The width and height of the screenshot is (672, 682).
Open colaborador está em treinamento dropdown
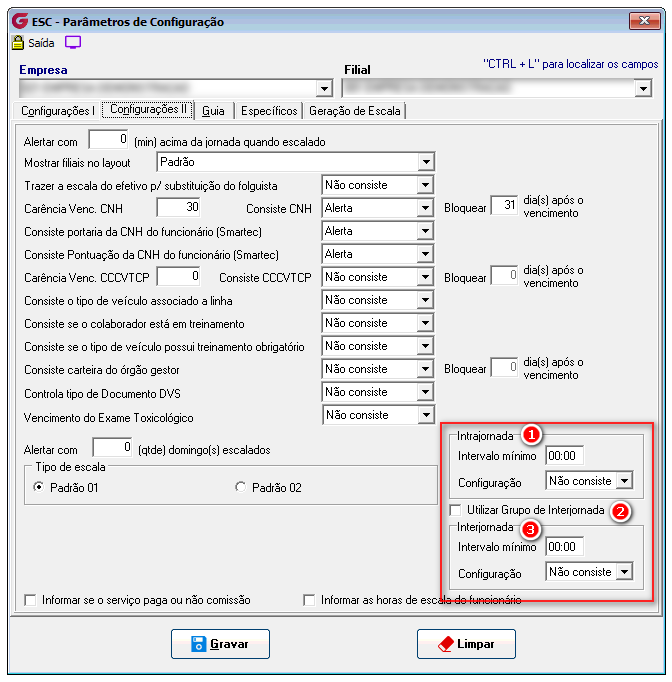coord(425,323)
